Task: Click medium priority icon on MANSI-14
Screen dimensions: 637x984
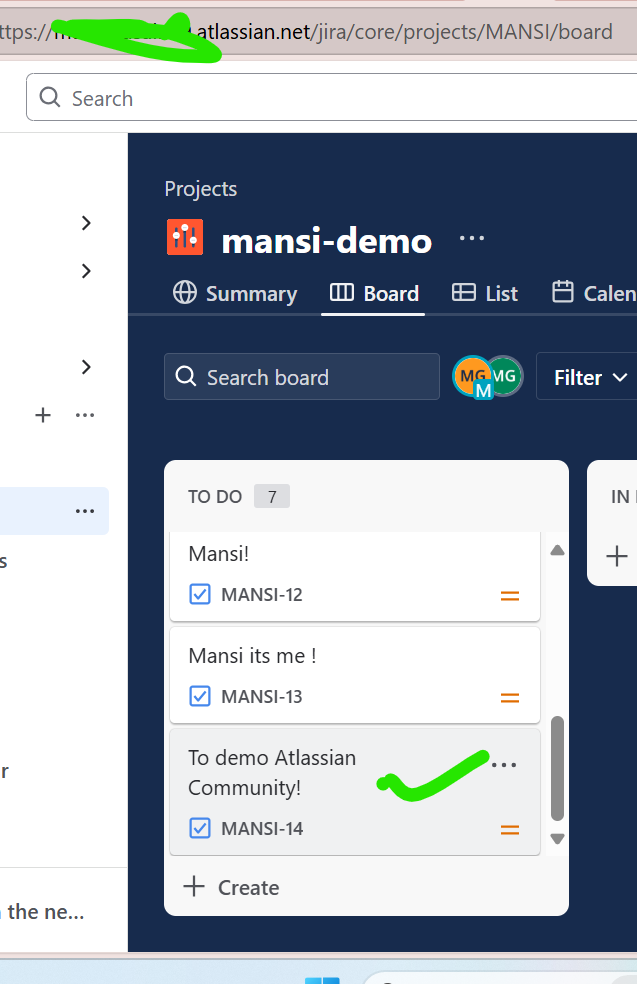Action: click(x=510, y=830)
